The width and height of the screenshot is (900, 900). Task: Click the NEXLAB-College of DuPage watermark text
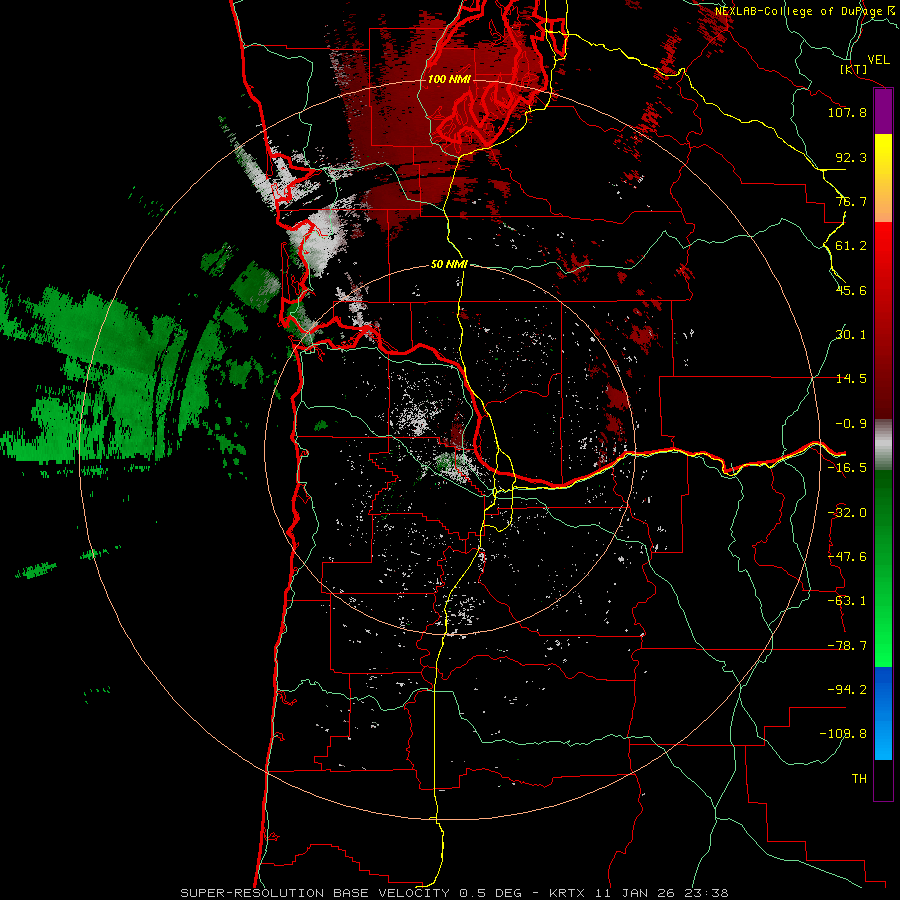coord(798,11)
